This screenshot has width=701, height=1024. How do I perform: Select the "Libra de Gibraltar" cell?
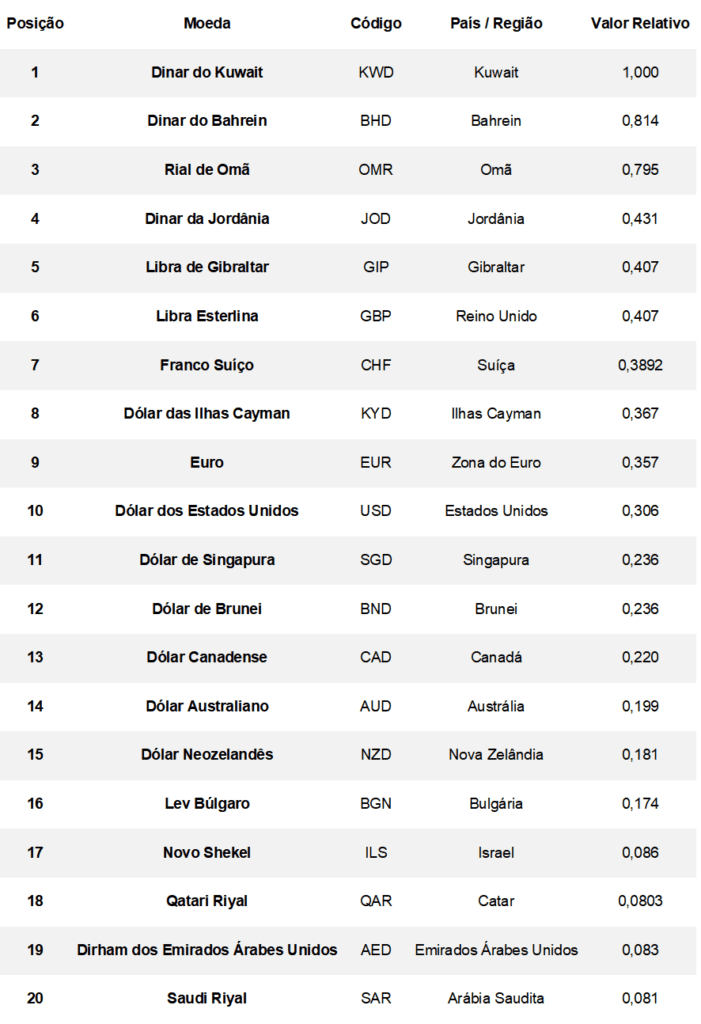click(207, 267)
